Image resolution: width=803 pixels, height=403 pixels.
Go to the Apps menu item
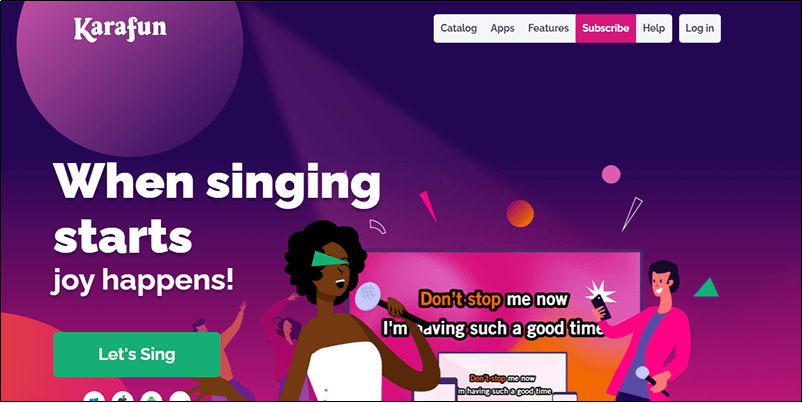coord(502,28)
